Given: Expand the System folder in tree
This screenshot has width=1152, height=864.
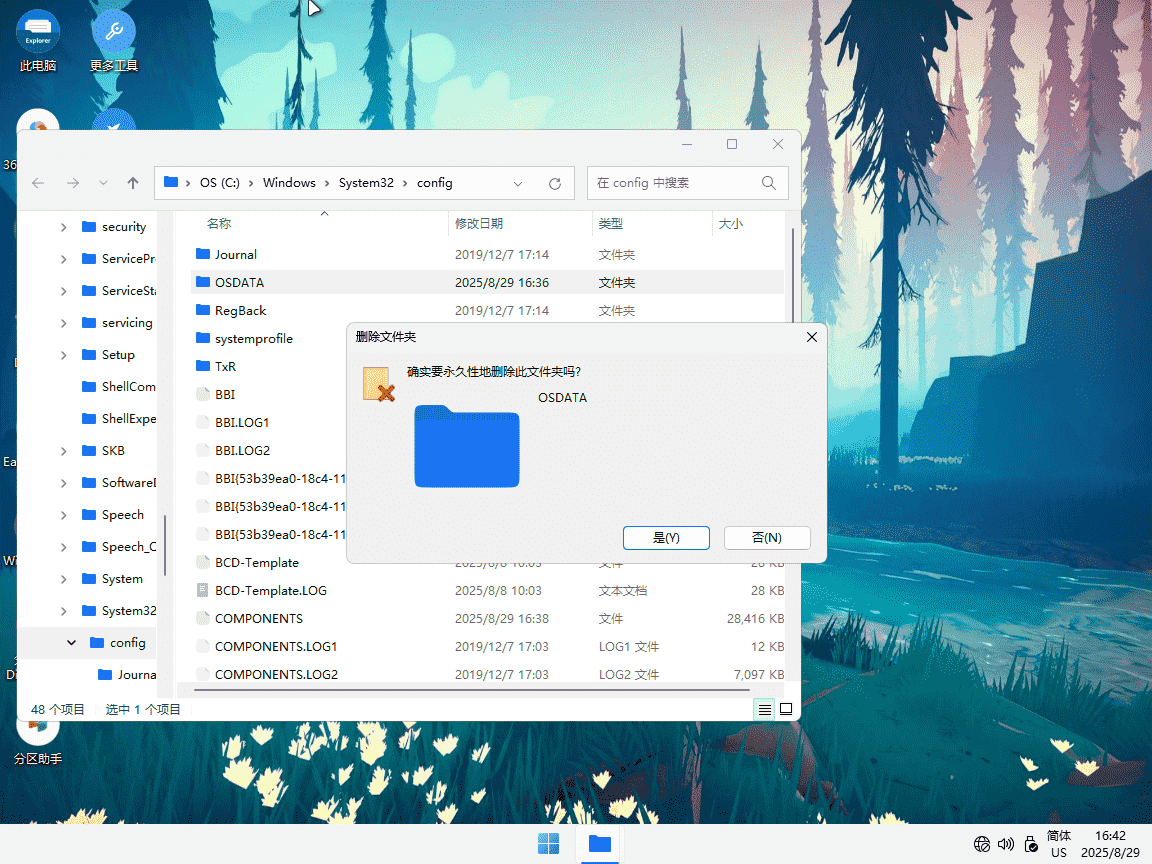Looking at the screenshot, I should tap(64, 579).
